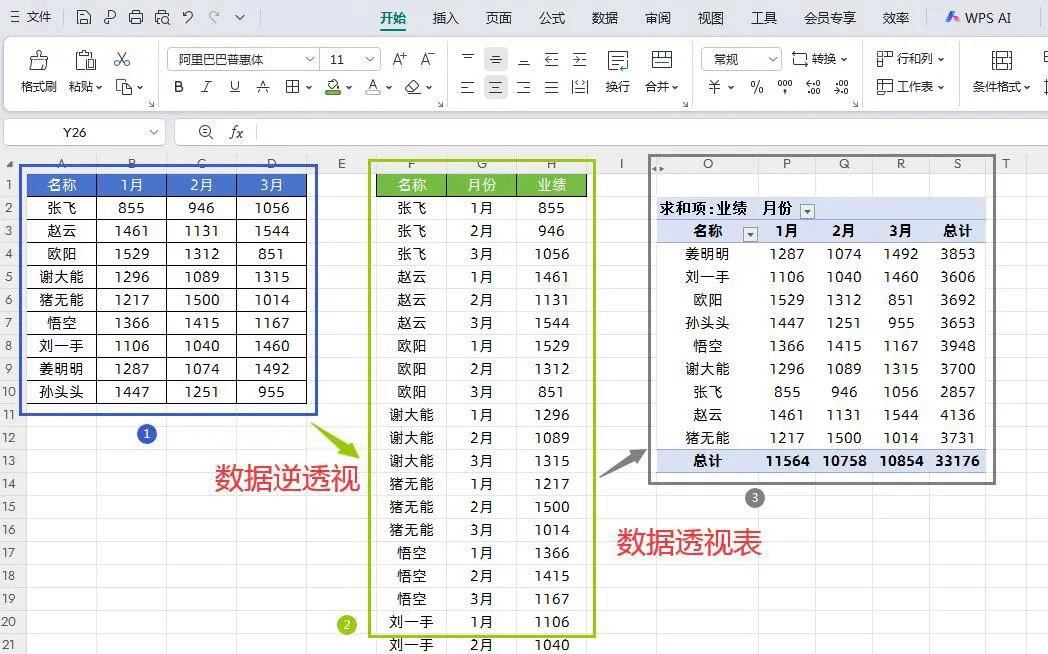Open the 名称 filter dropdown in pivot table

750,234
